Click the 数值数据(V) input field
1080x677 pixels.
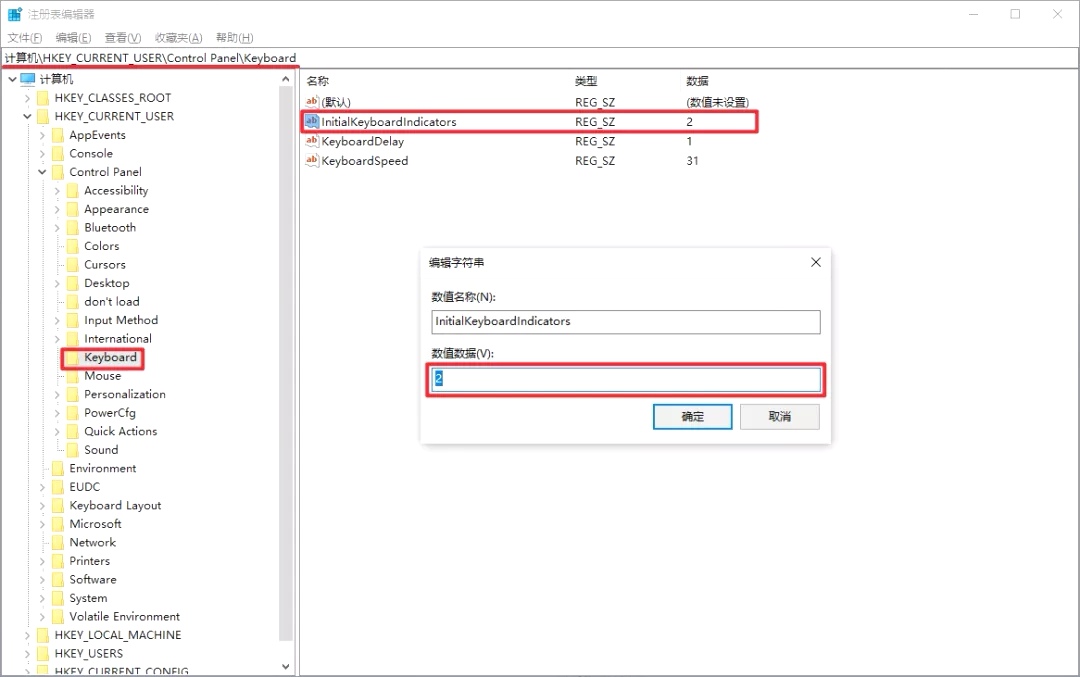click(x=625, y=379)
